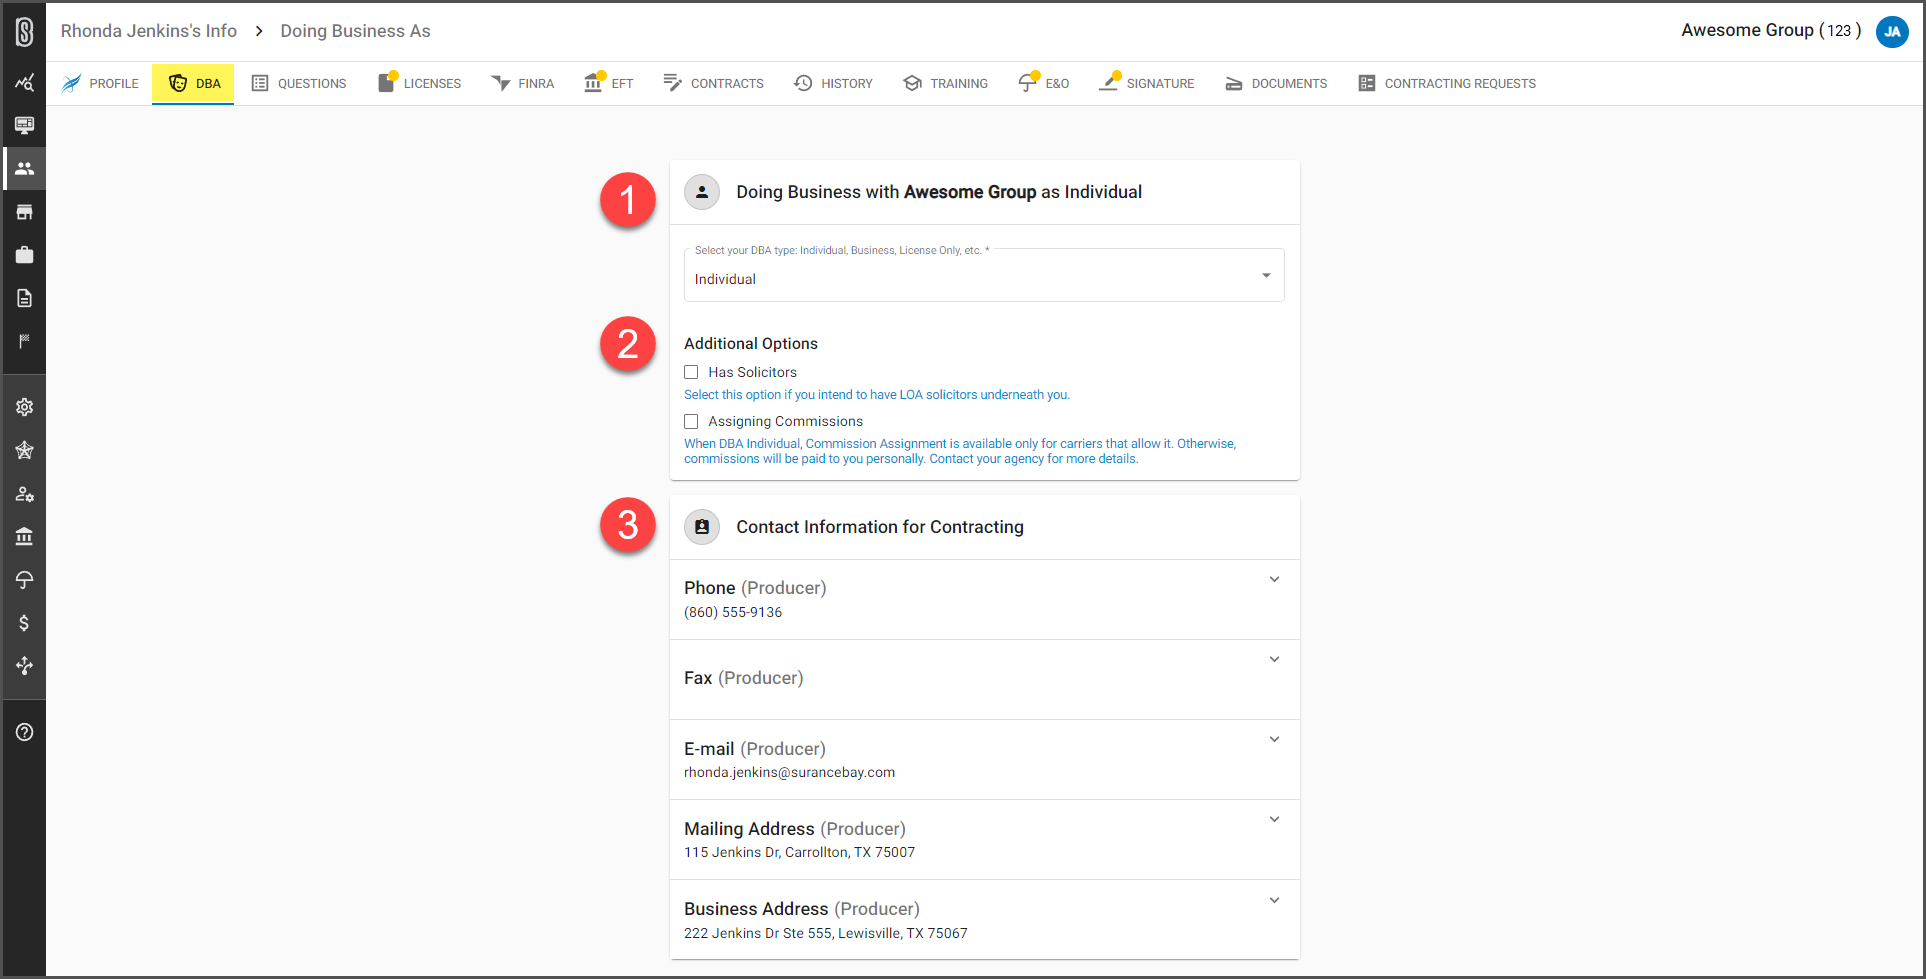Click the address 222 Jenkins Dr Ste 555
Viewport: 1926px width, 979px height.
[x=825, y=933]
